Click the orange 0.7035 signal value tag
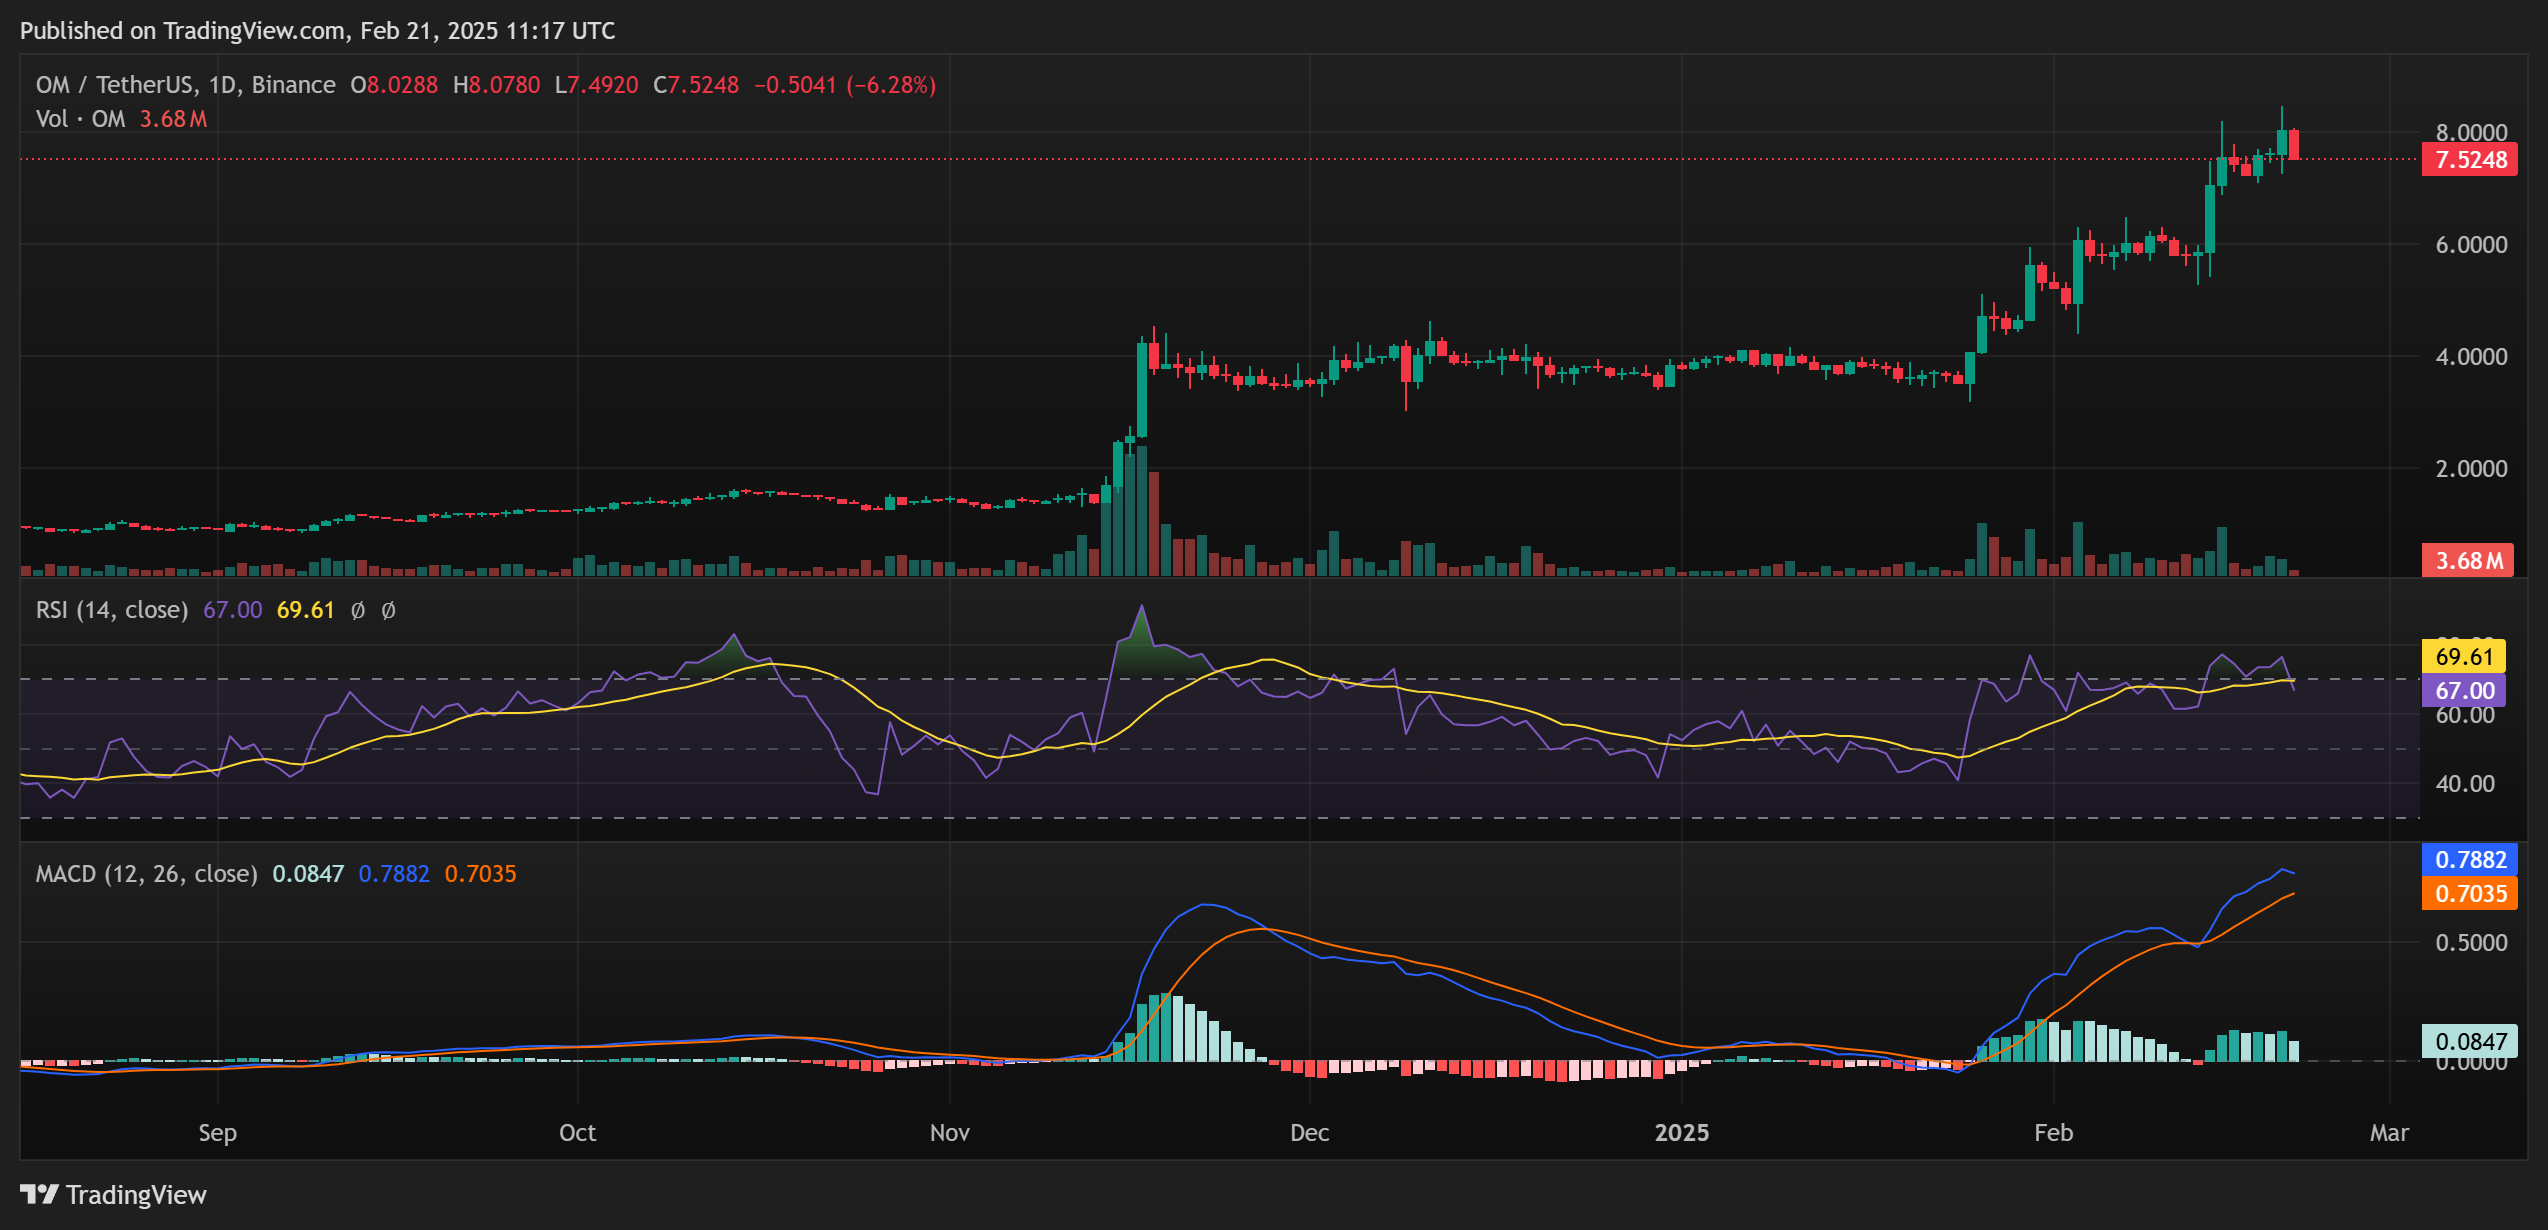This screenshot has width=2548, height=1230. click(x=2469, y=893)
